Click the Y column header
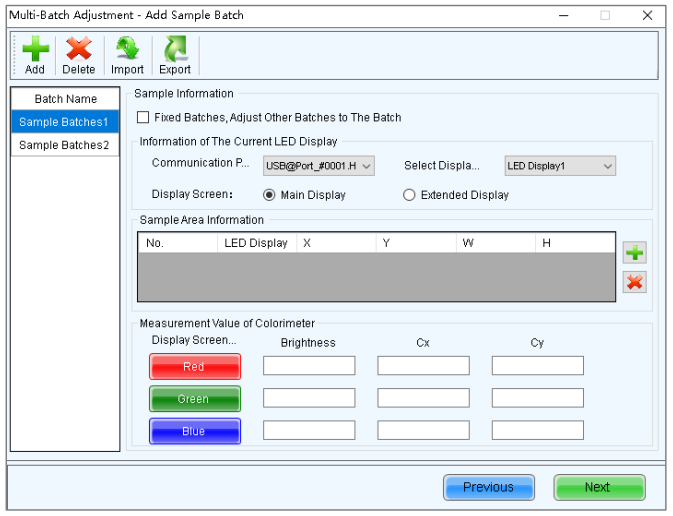This screenshot has height=516, width=673. (x=416, y=243)
